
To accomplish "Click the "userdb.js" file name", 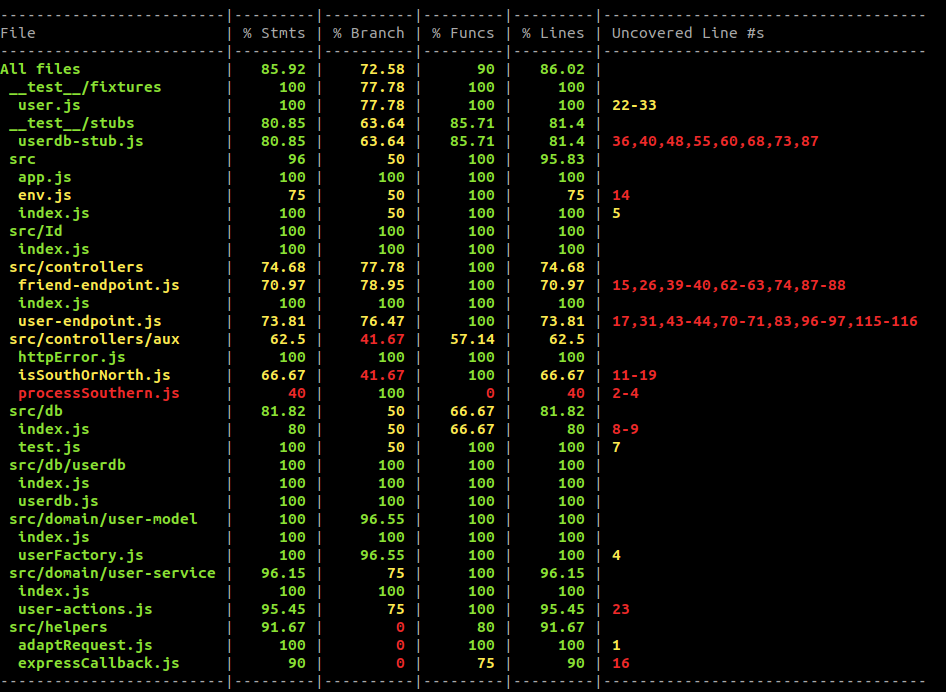I will pyautogui.click(x=59, y=501).
